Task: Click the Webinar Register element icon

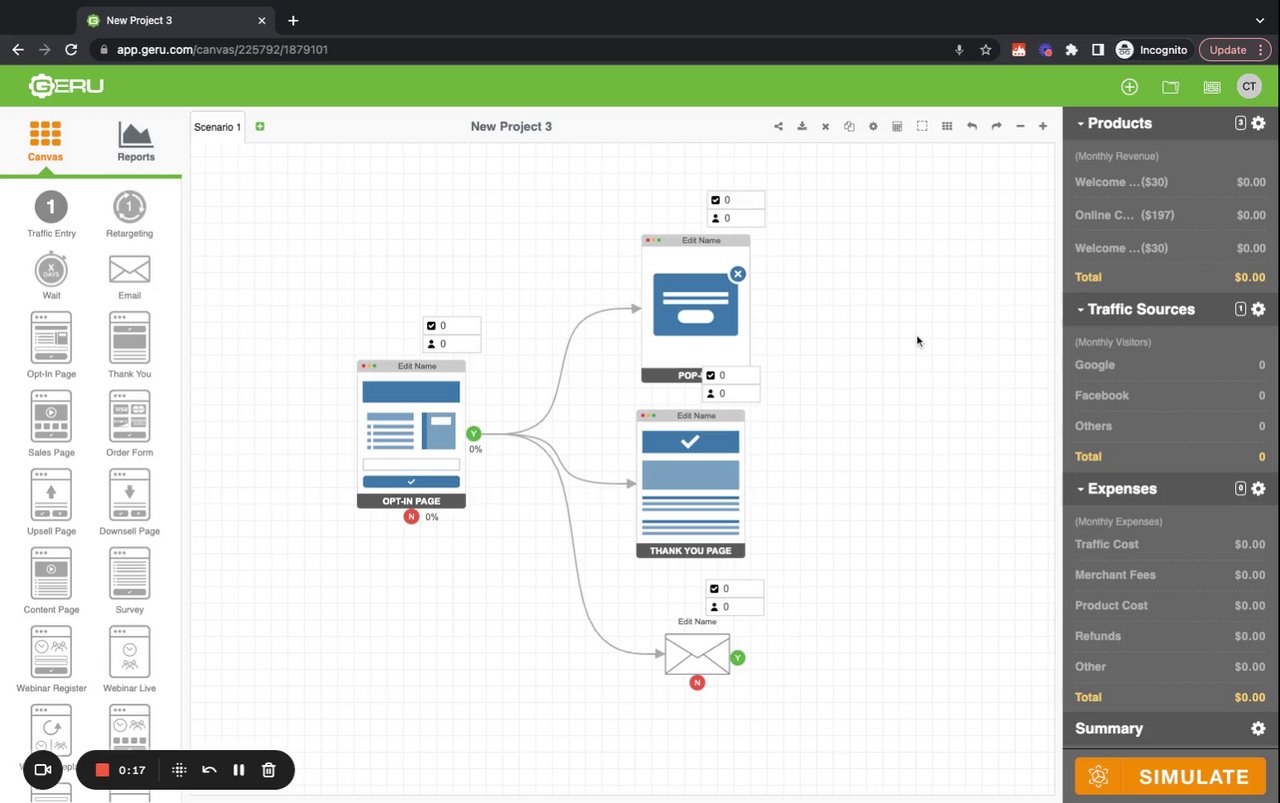Action: 51,652
